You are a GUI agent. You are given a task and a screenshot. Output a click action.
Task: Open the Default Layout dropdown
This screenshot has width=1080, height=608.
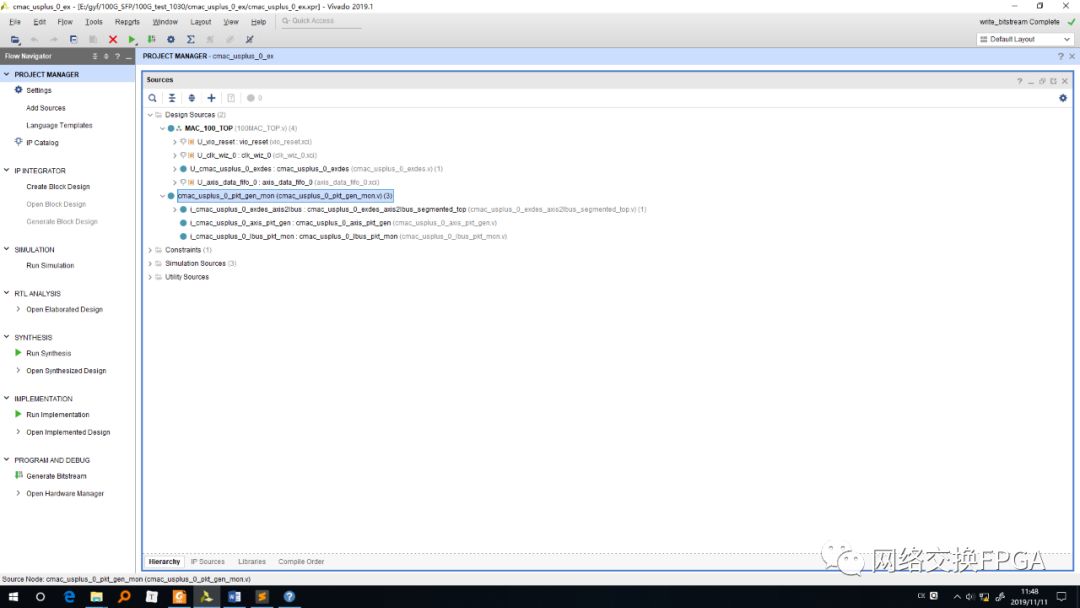1023,39
